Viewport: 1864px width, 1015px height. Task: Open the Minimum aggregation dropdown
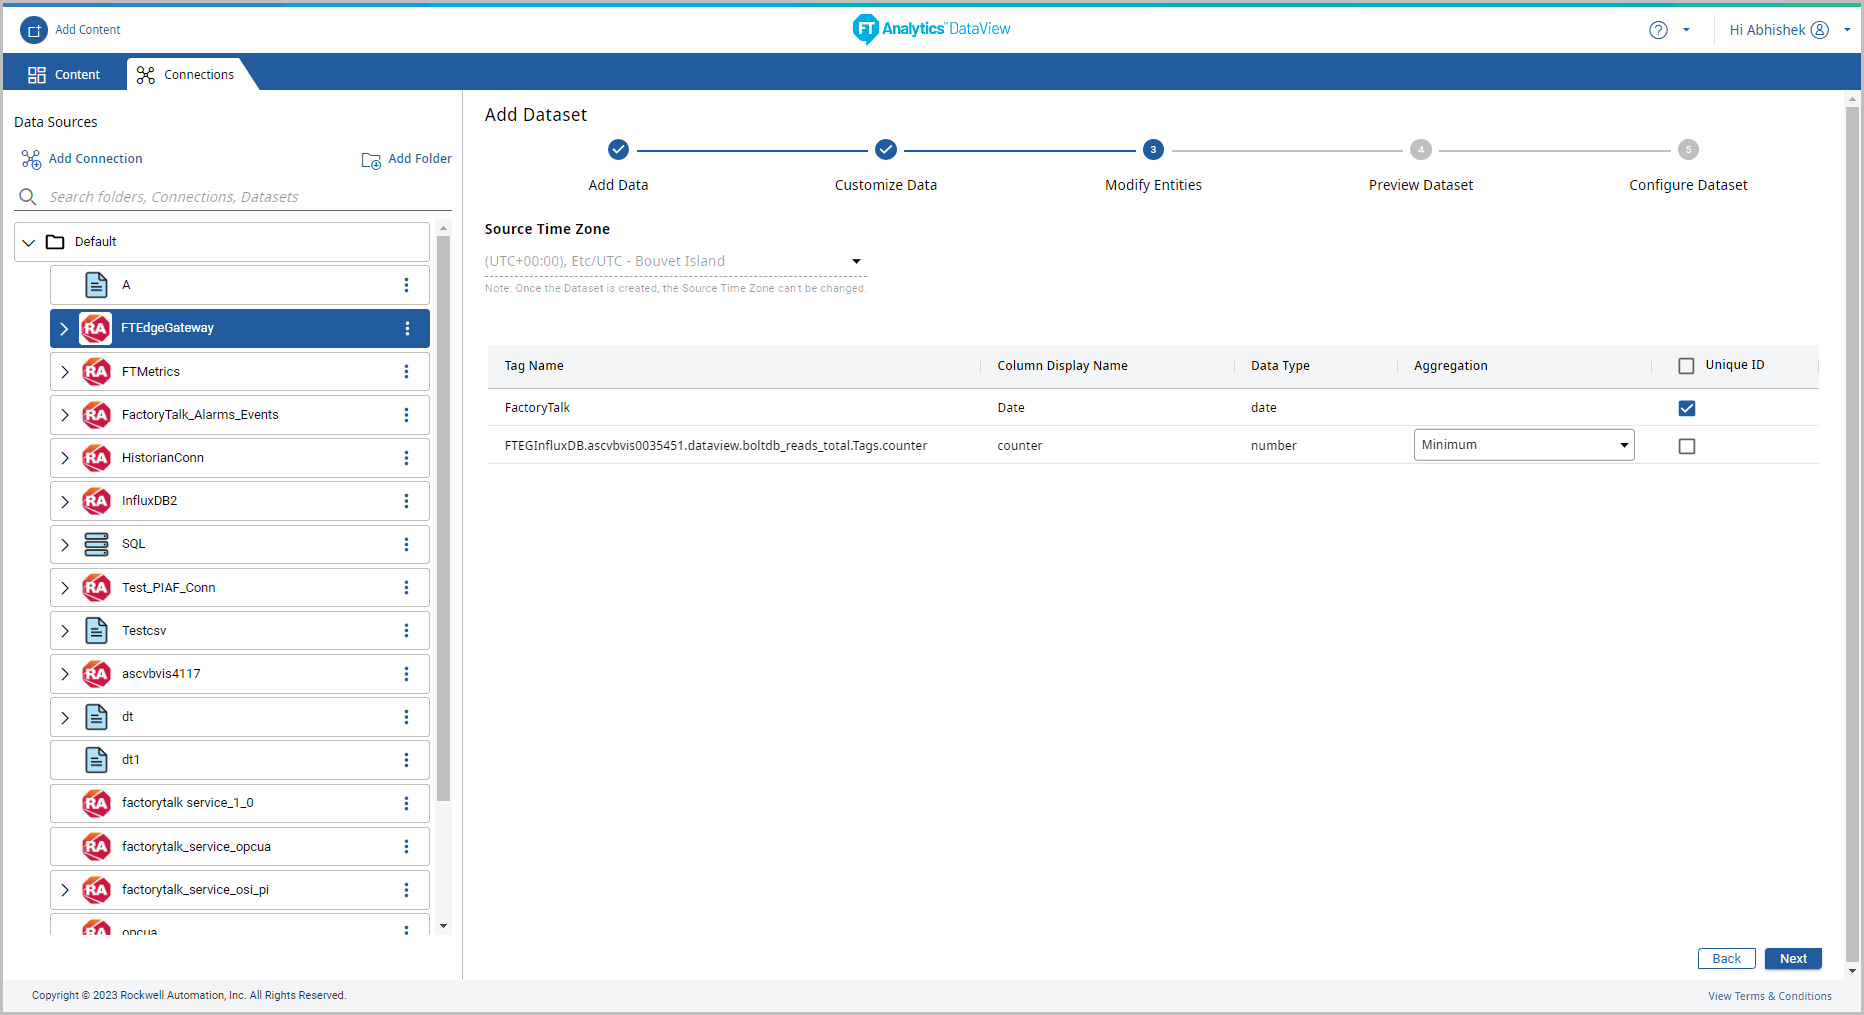(1523, 445)
